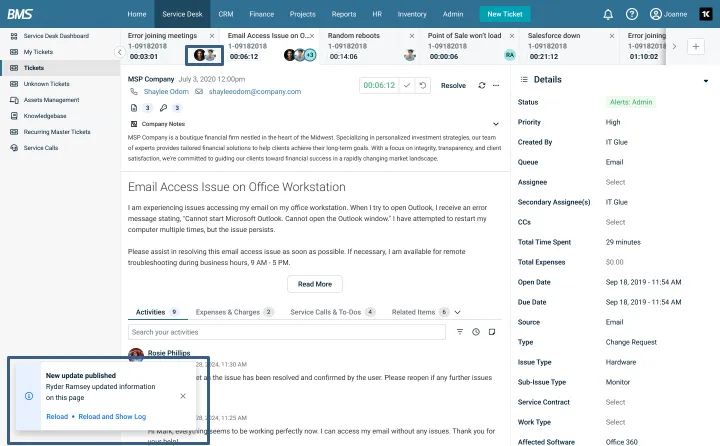Open activity time history clock icon
Viewport: 720px width, 446px height.
[x=476, y=332]
